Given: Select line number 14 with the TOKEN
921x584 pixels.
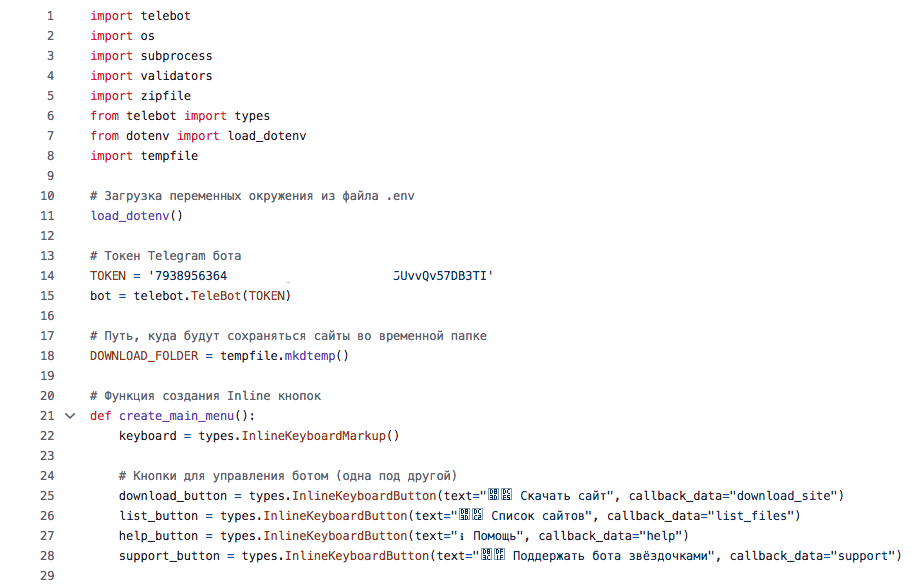Looking at the screenshot, I should 49,276.
